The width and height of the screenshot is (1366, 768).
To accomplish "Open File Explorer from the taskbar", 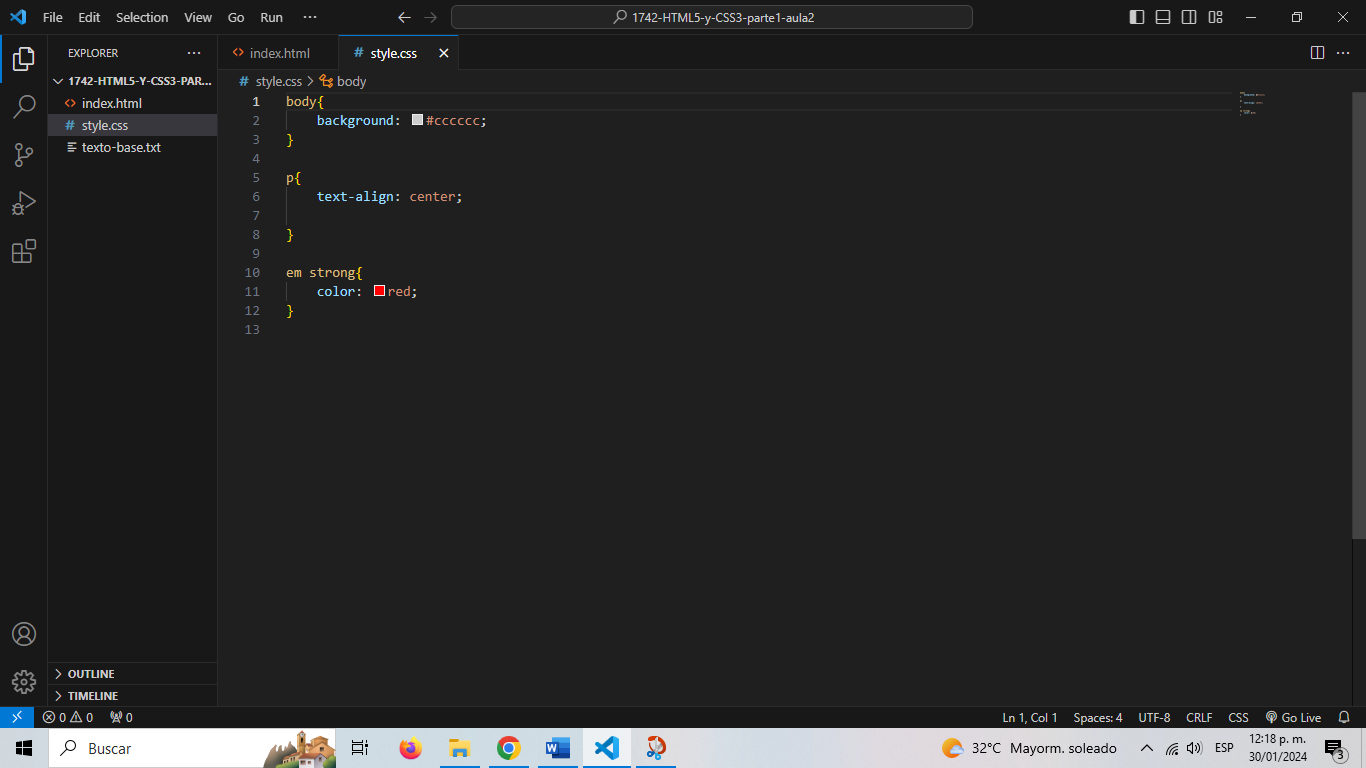I will (459, 748).
